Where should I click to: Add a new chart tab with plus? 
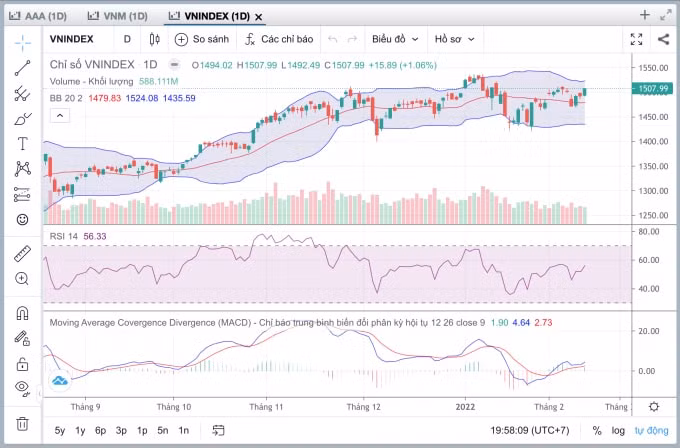pos(645,15)
